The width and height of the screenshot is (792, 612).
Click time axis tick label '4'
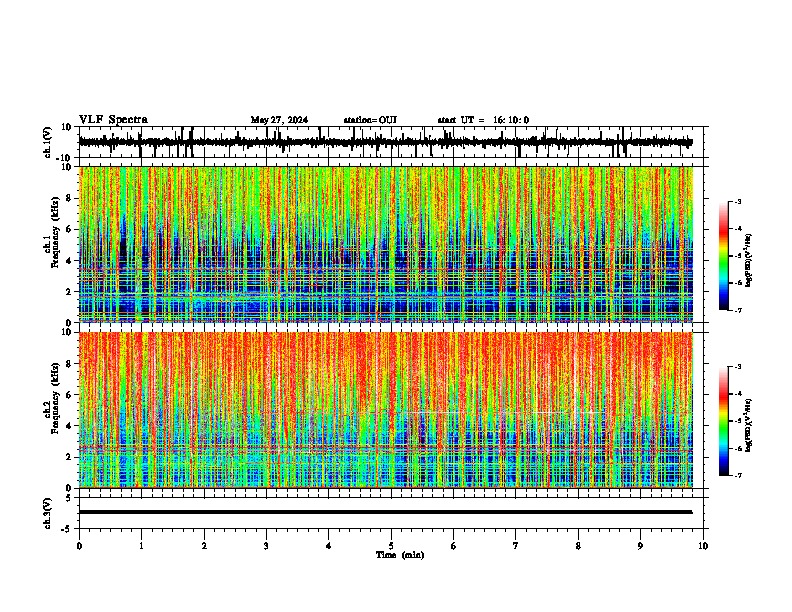tap(329, 546)
